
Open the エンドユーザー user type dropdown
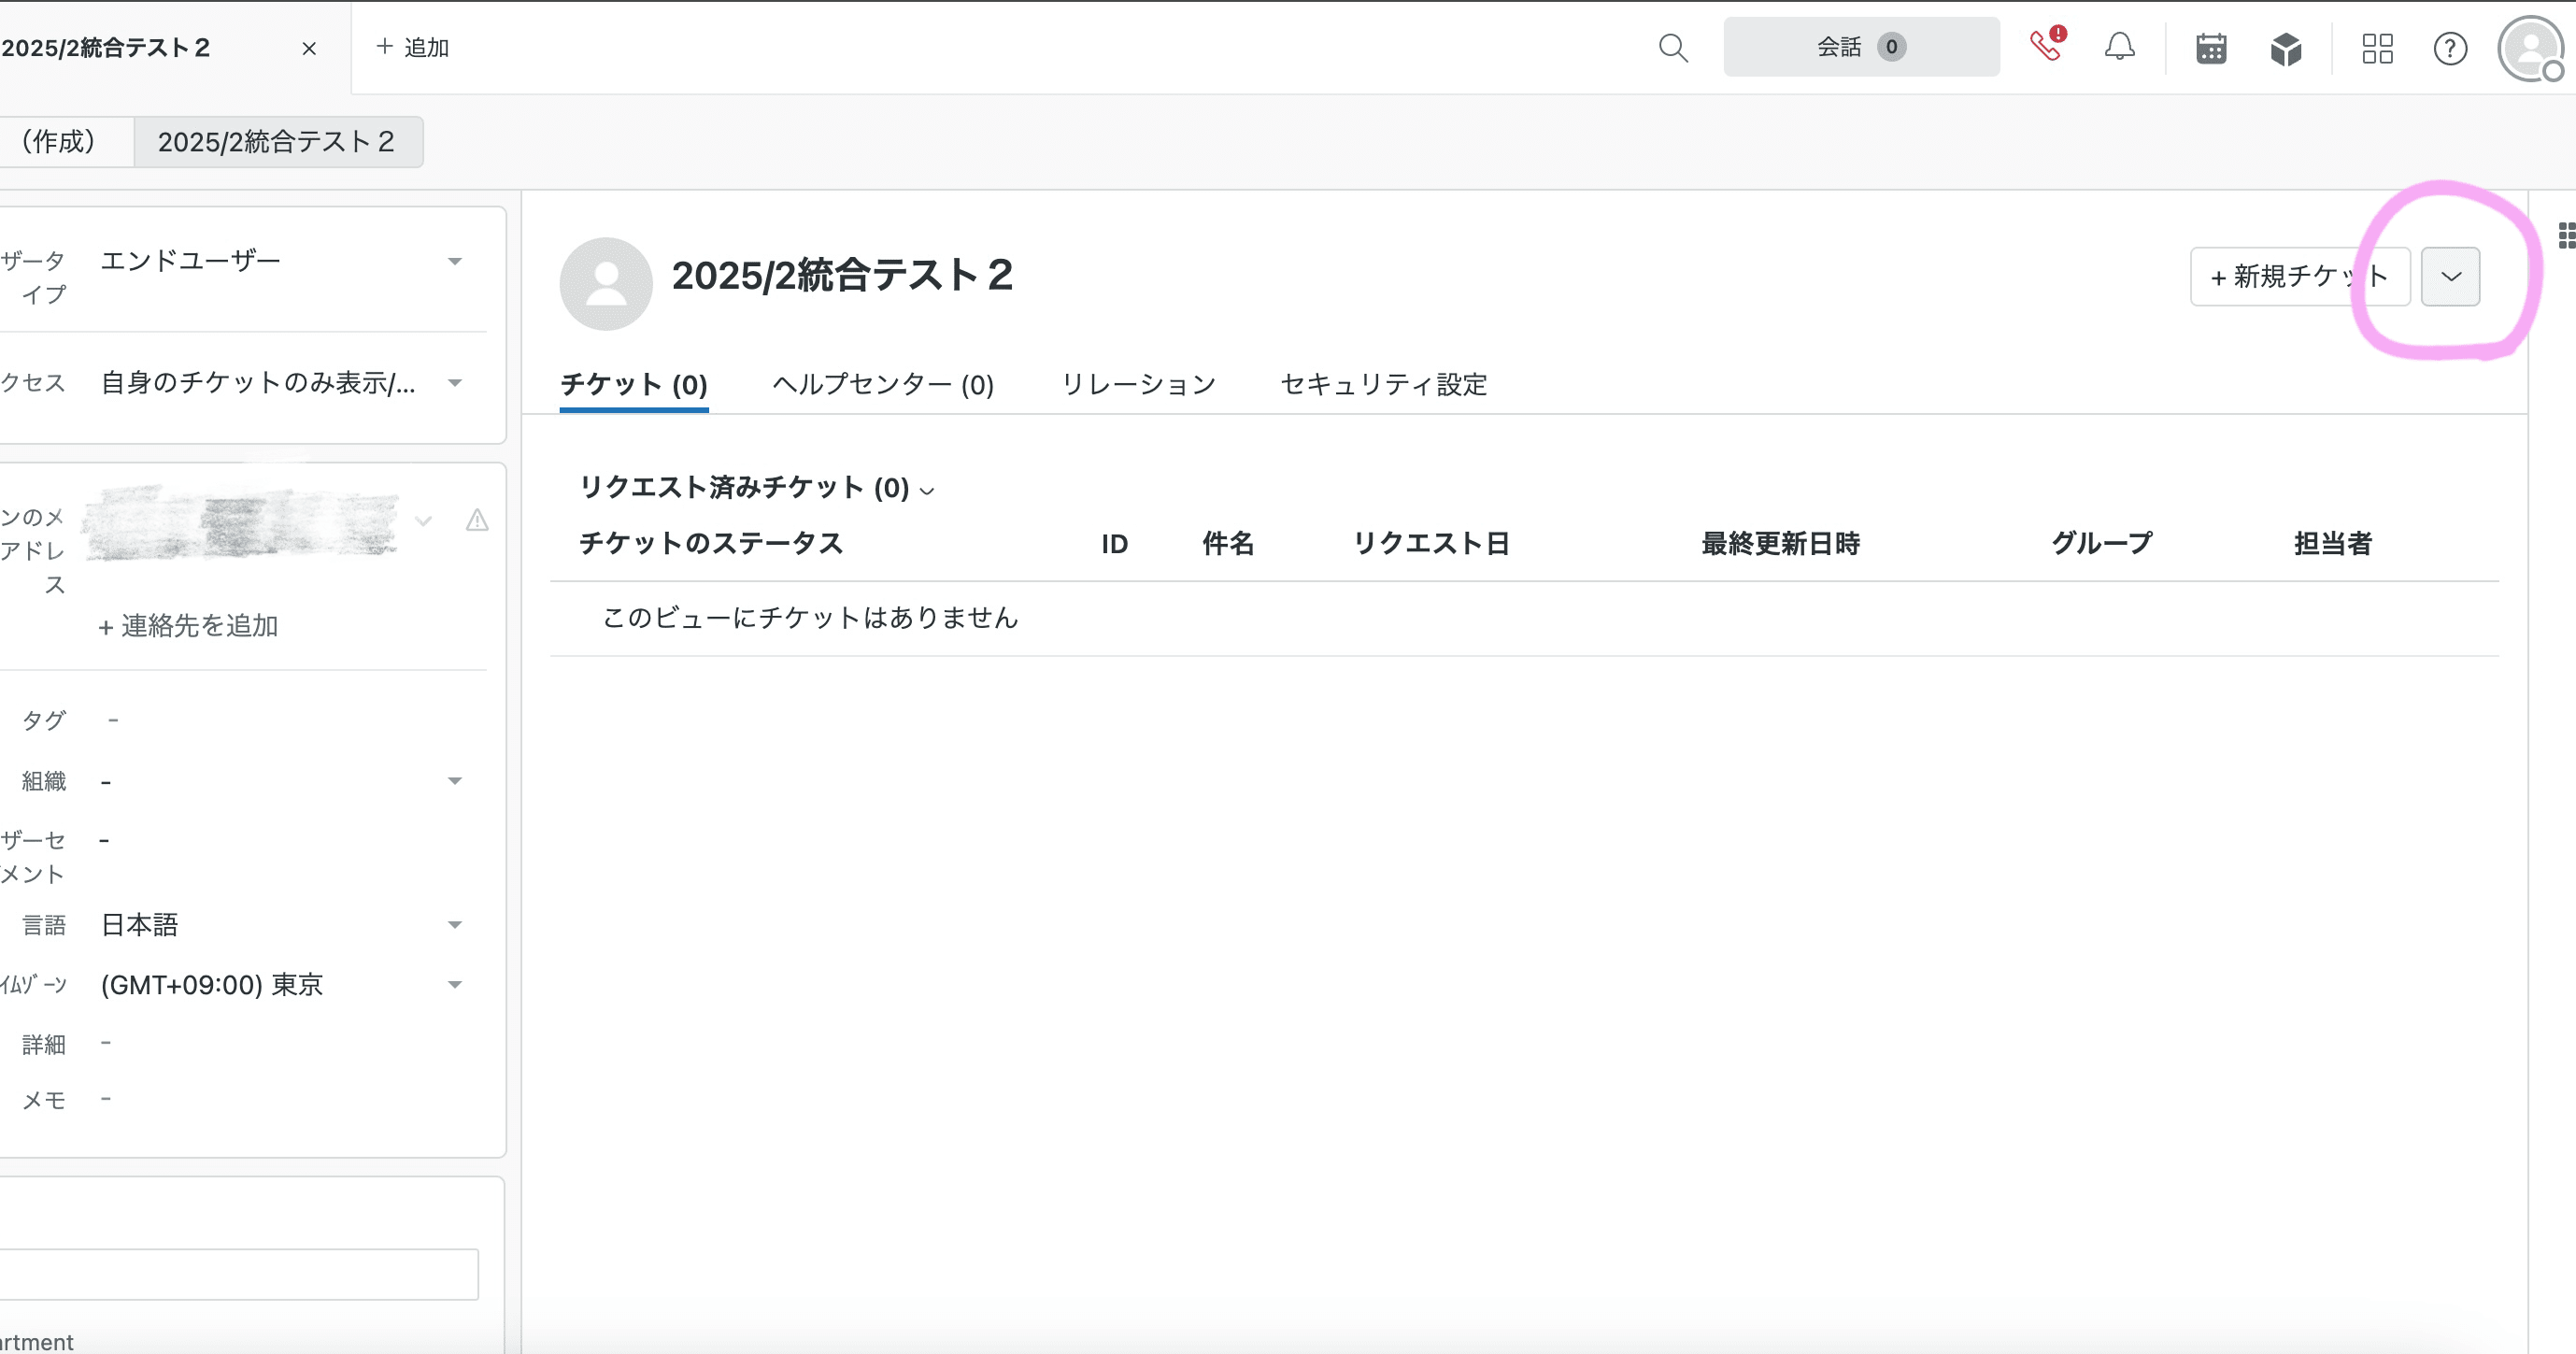[281, 261]
